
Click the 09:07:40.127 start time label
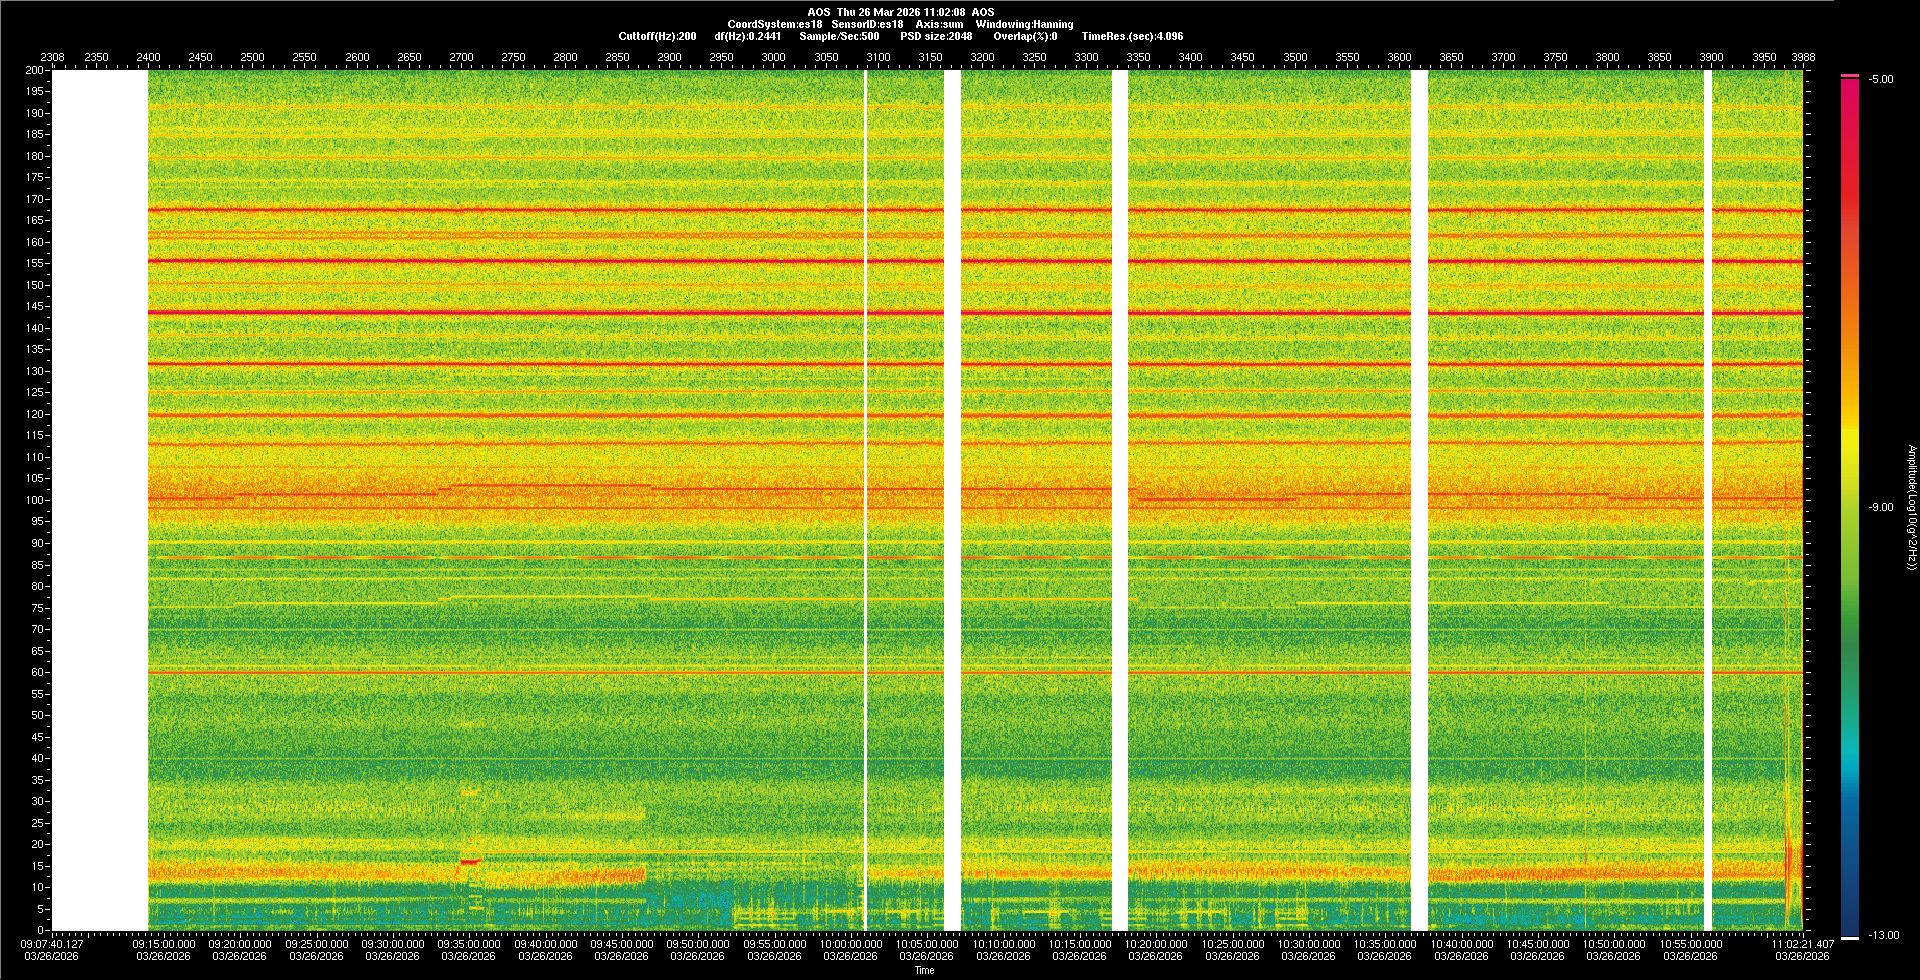coord(53,944)
